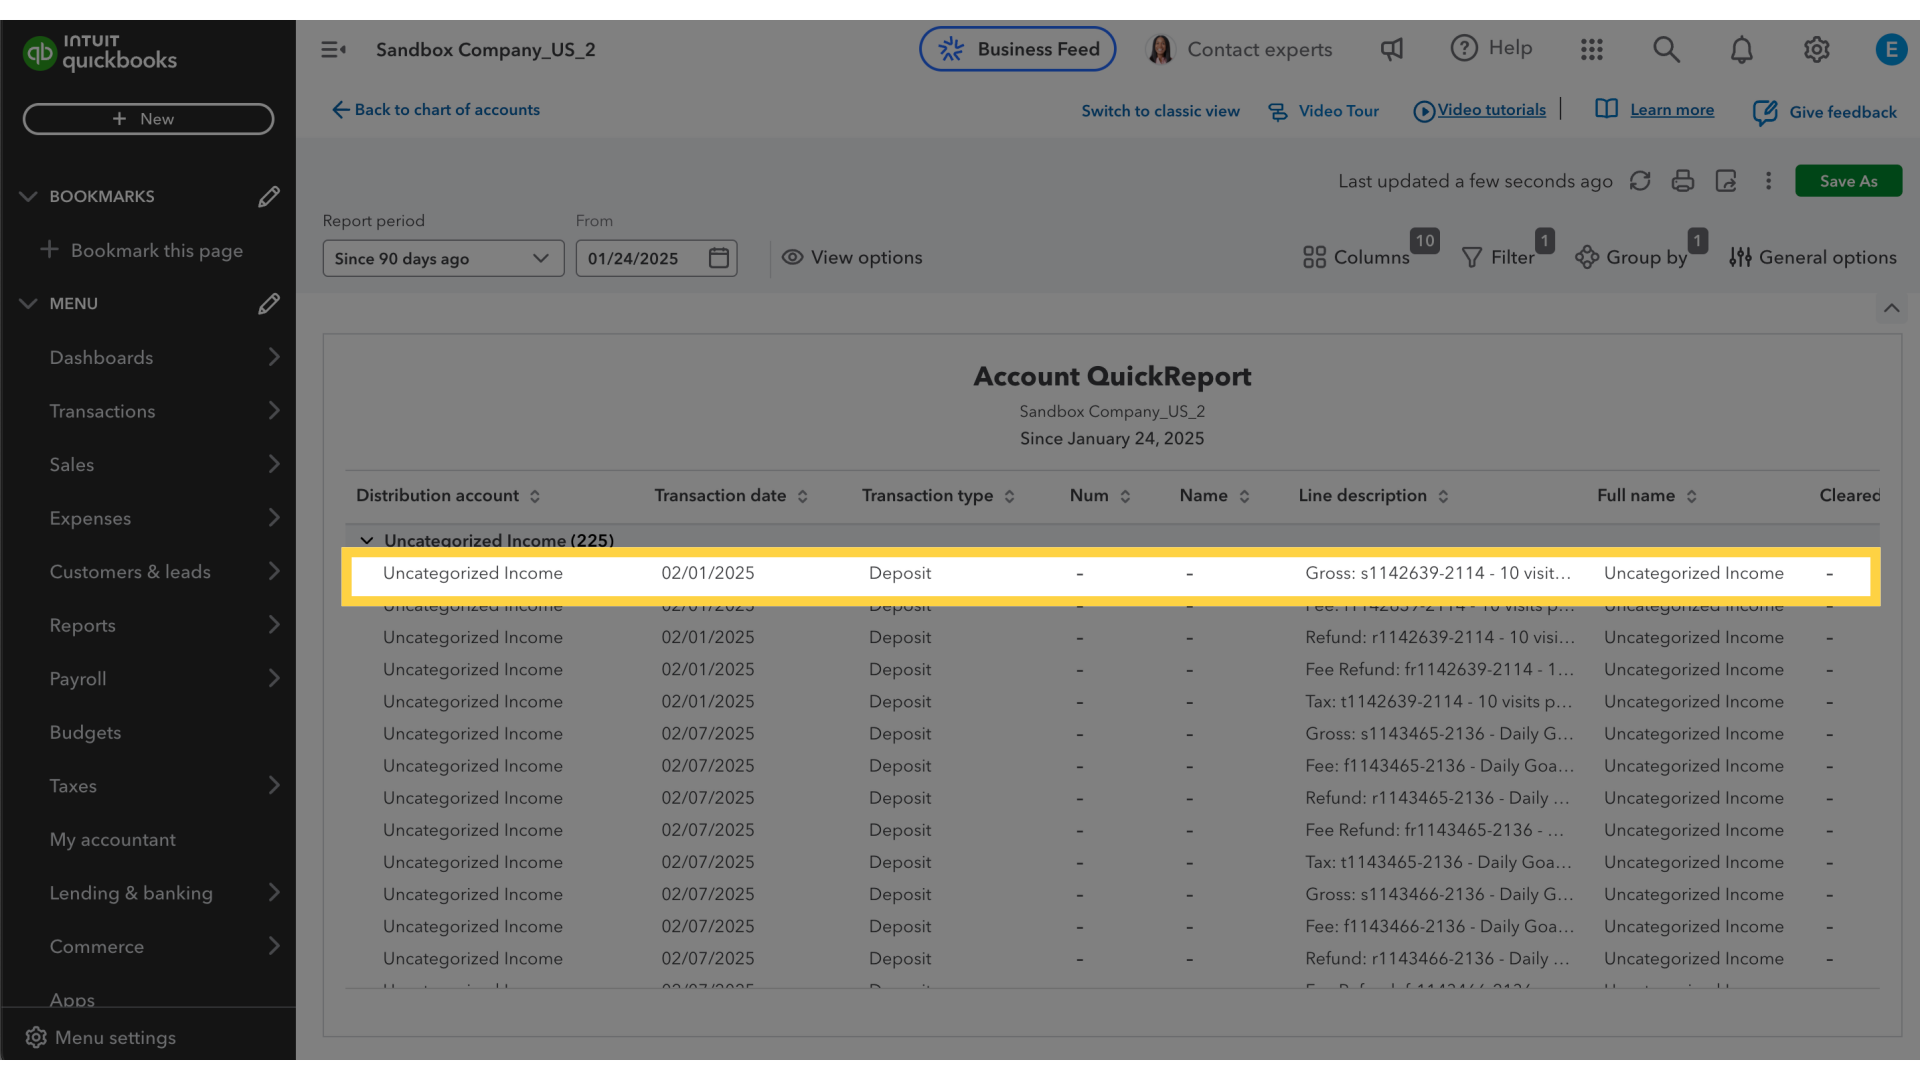Collapse the Menu section
This screenshot has width=1920, height=1080.
(28, 303)
